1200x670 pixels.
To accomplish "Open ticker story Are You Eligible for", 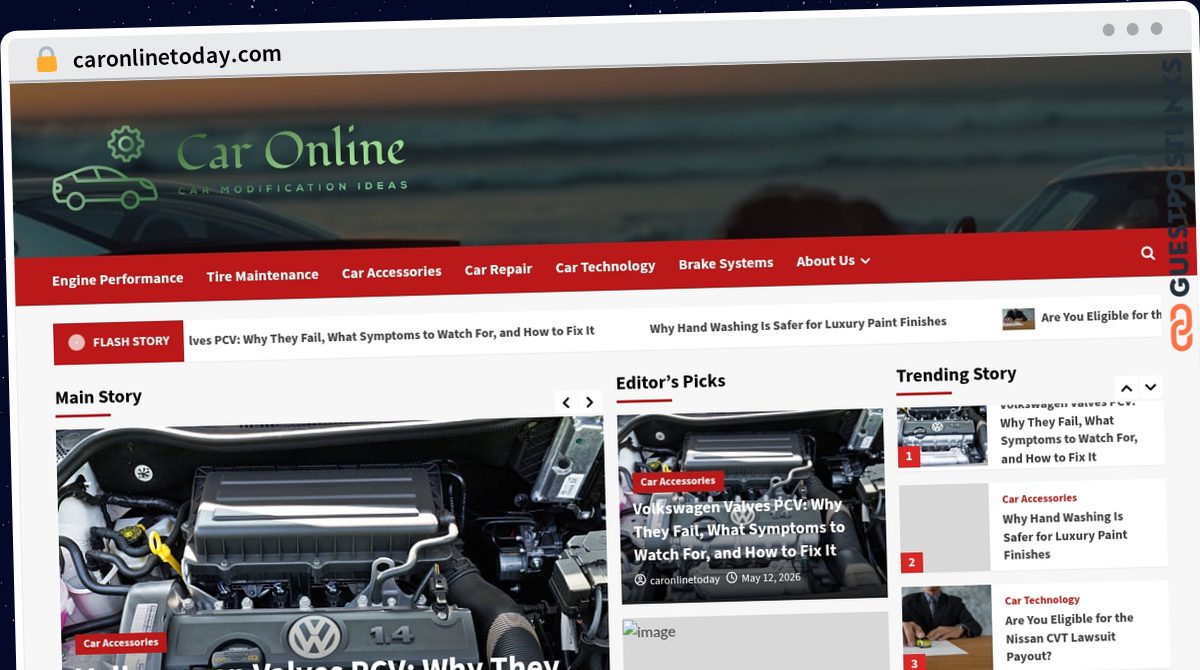I will 1102,316.
